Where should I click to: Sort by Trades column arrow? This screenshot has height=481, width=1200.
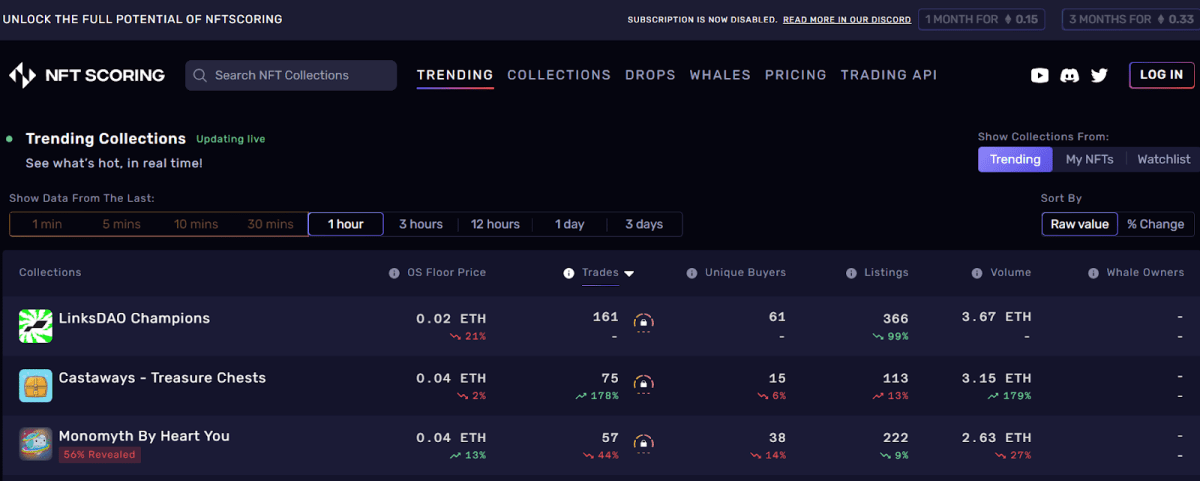click(x=629, y=273)
